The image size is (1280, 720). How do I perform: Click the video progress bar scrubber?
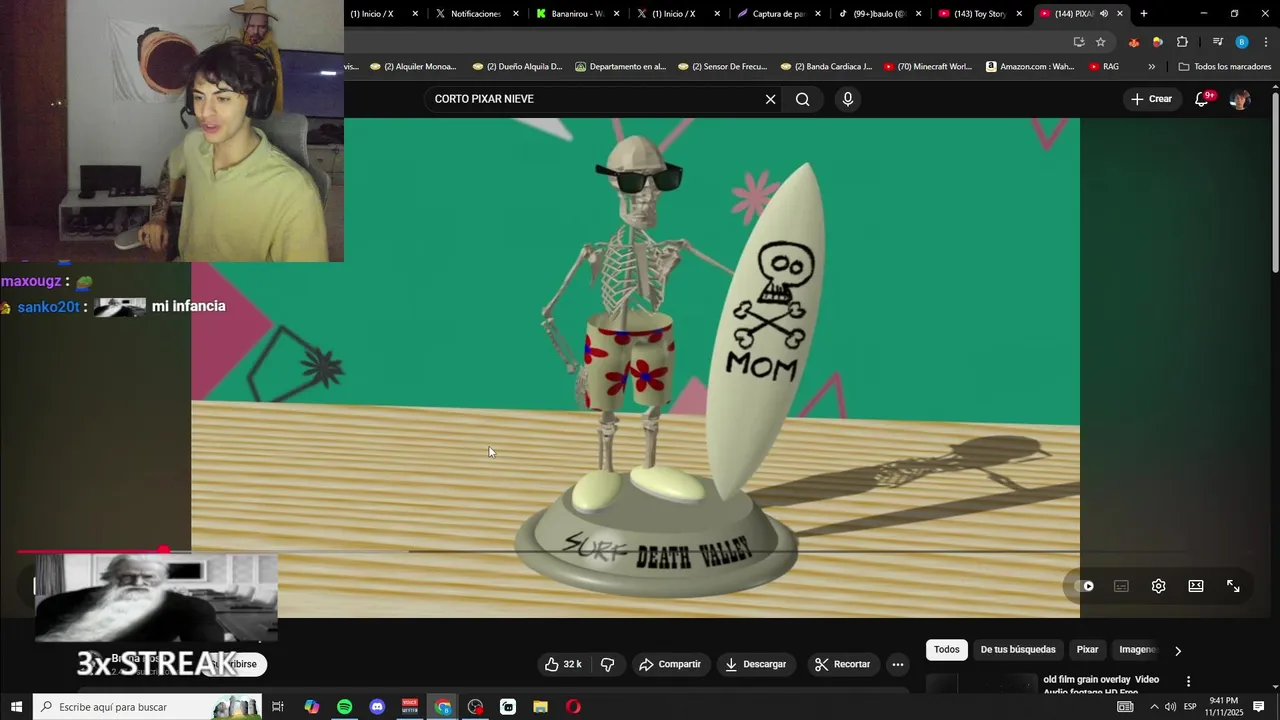[164, 550]
